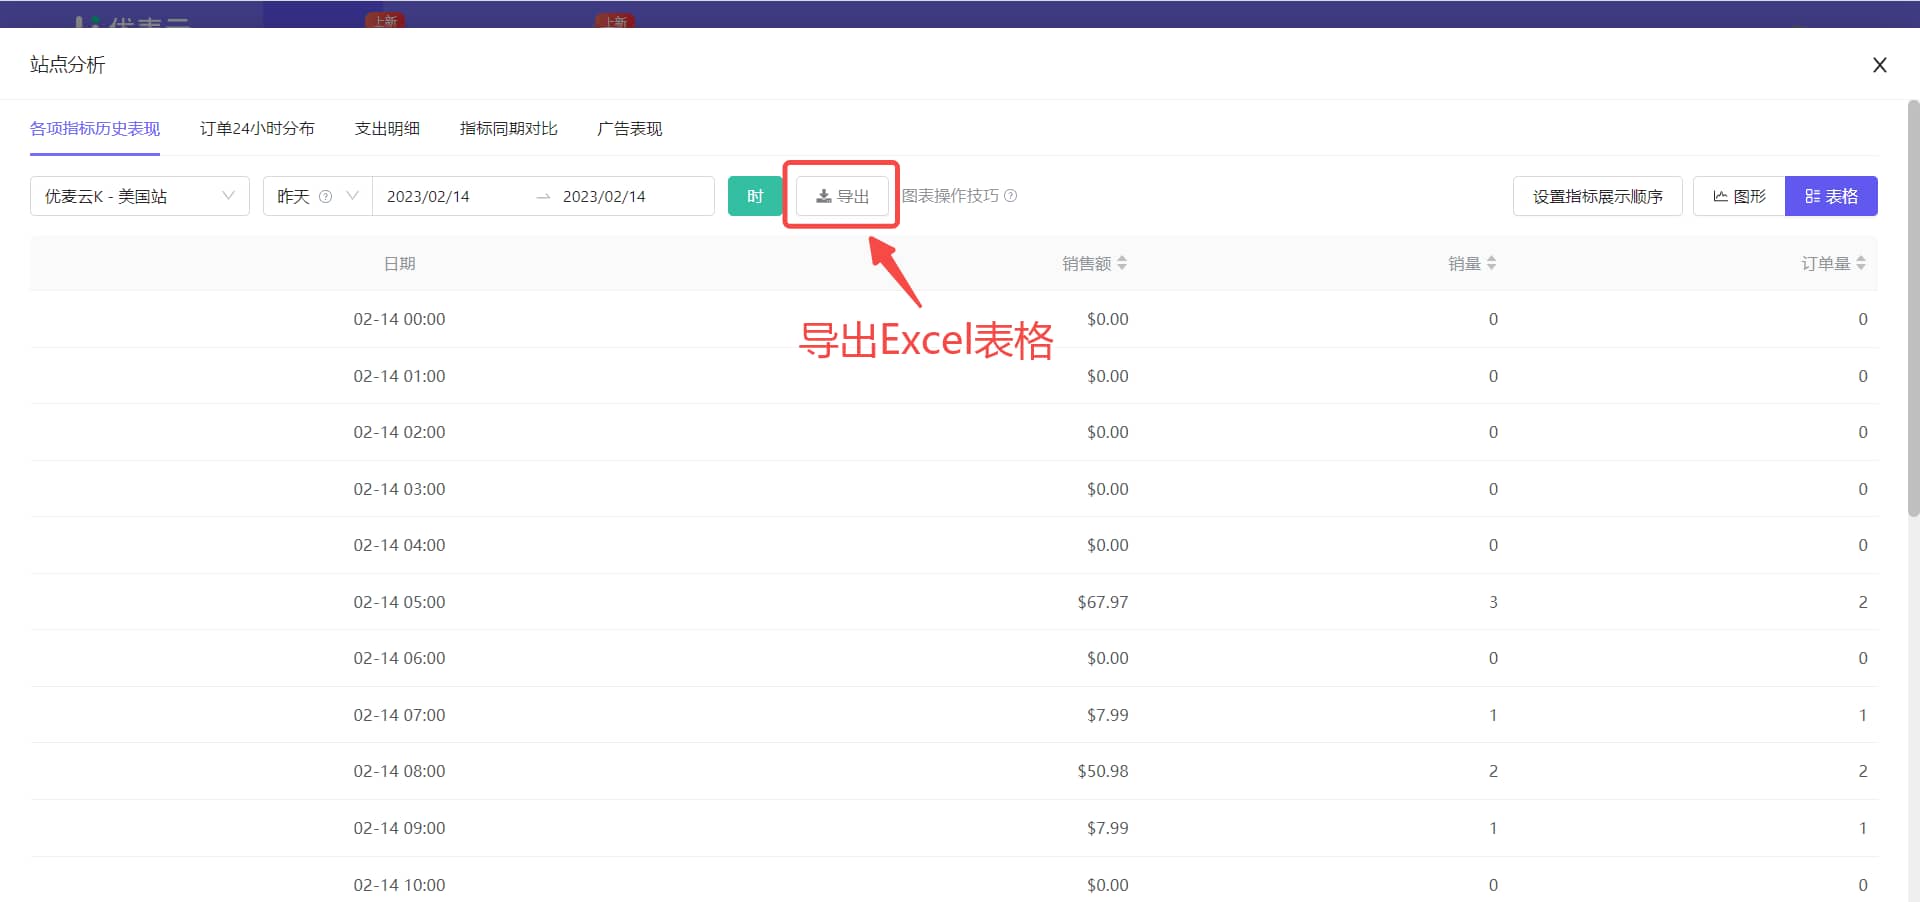Click the 导出 export button
Screen dimensions: 1920x902
tap(842, 196)
